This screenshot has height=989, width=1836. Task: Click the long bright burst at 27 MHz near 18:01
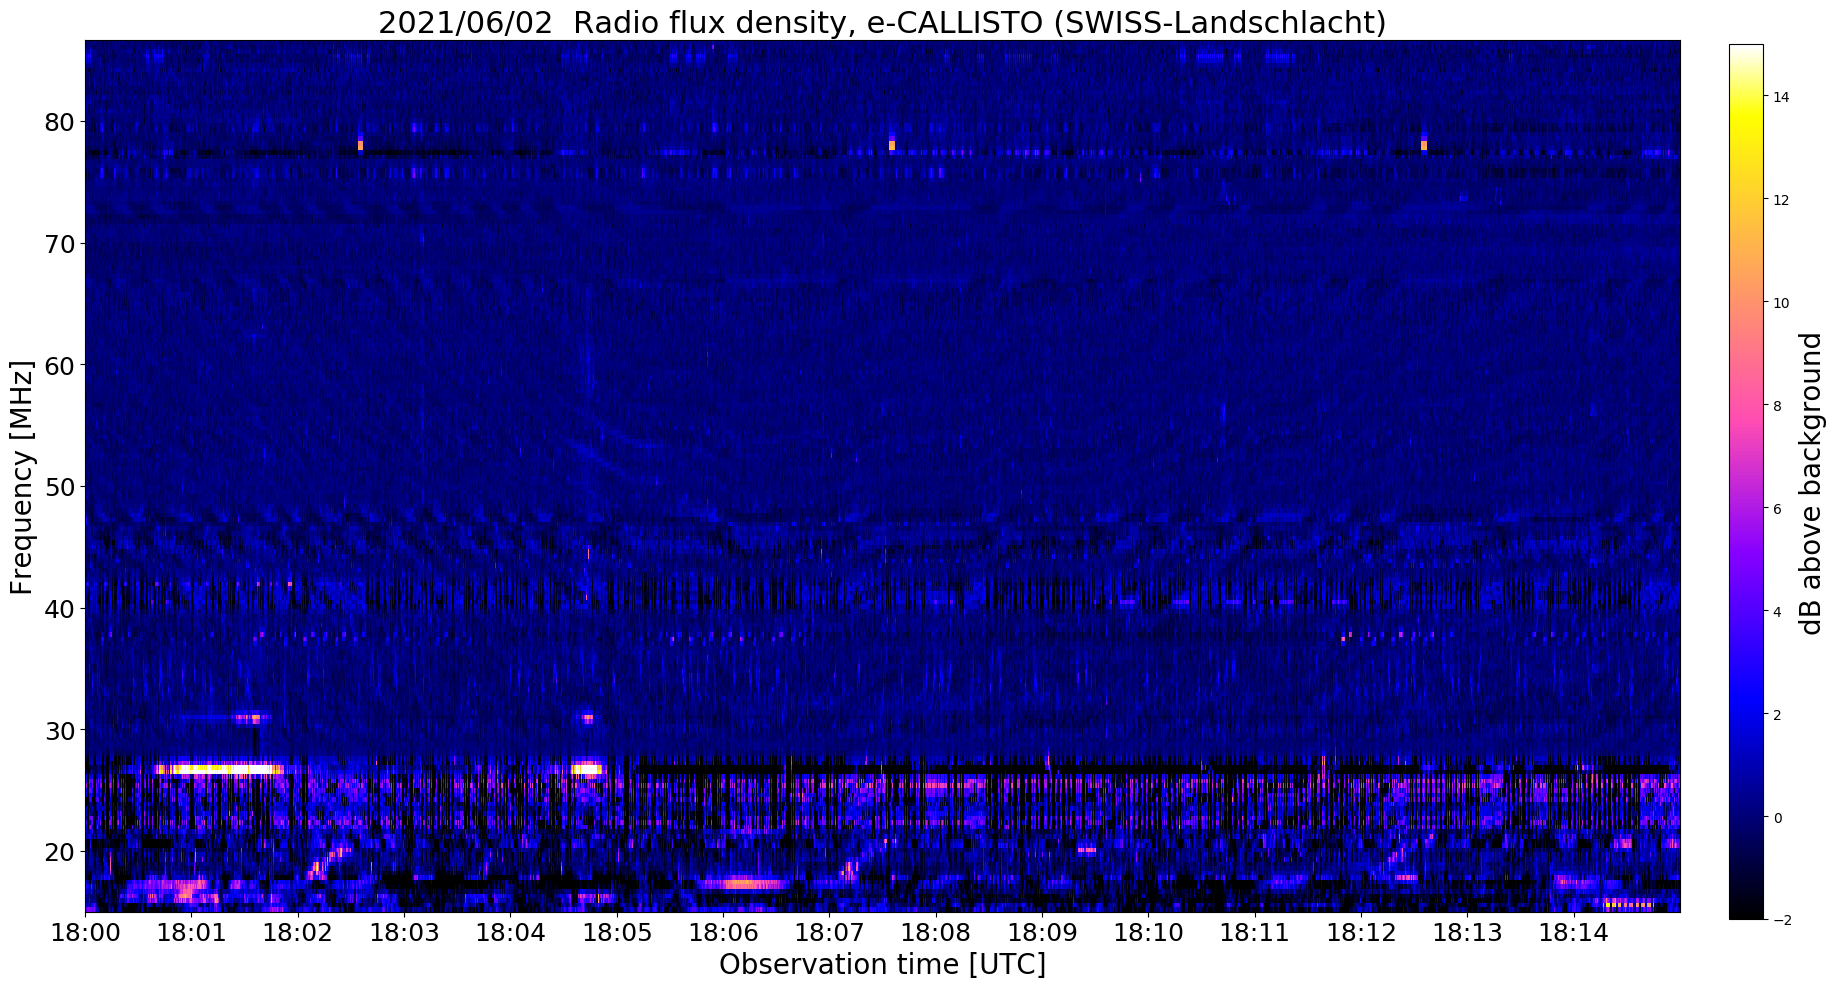coord(221,769)
